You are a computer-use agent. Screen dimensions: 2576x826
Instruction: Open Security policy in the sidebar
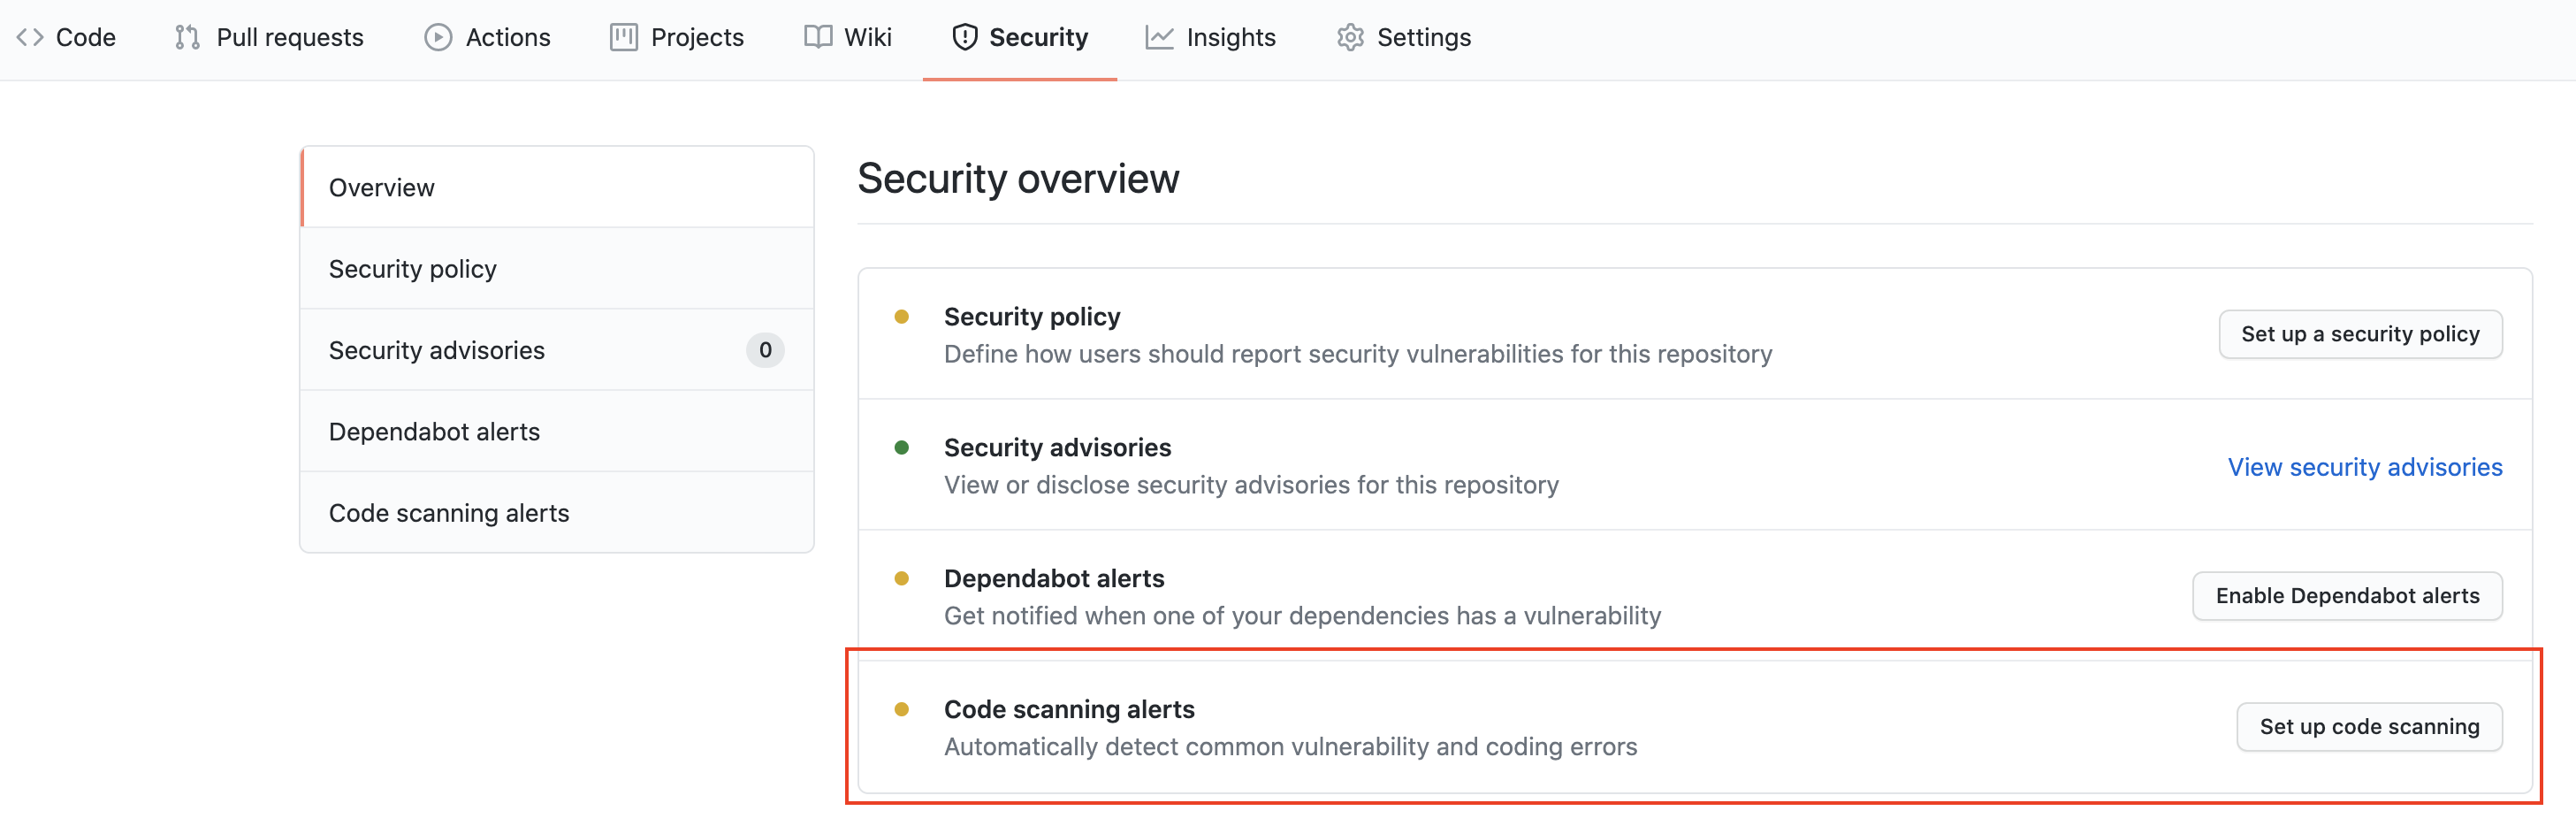pos(413,269)
